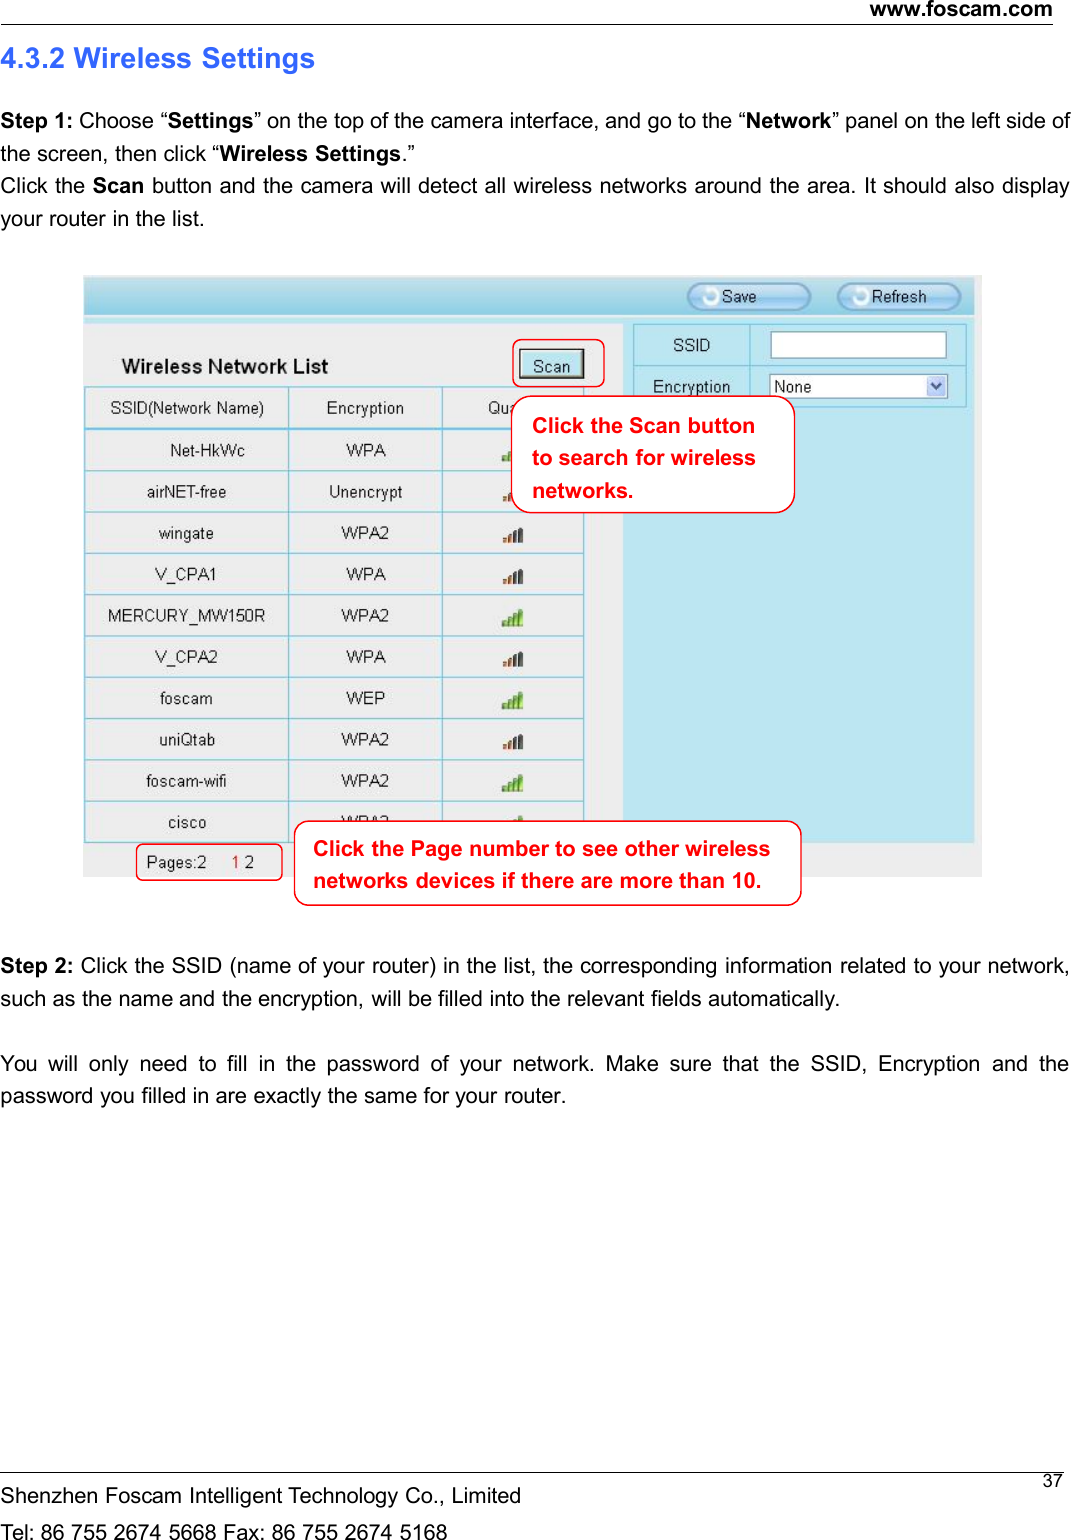Click the signal strength icon for V_CPA1
Viewport: 1071px width, 1540px height.
511,574
